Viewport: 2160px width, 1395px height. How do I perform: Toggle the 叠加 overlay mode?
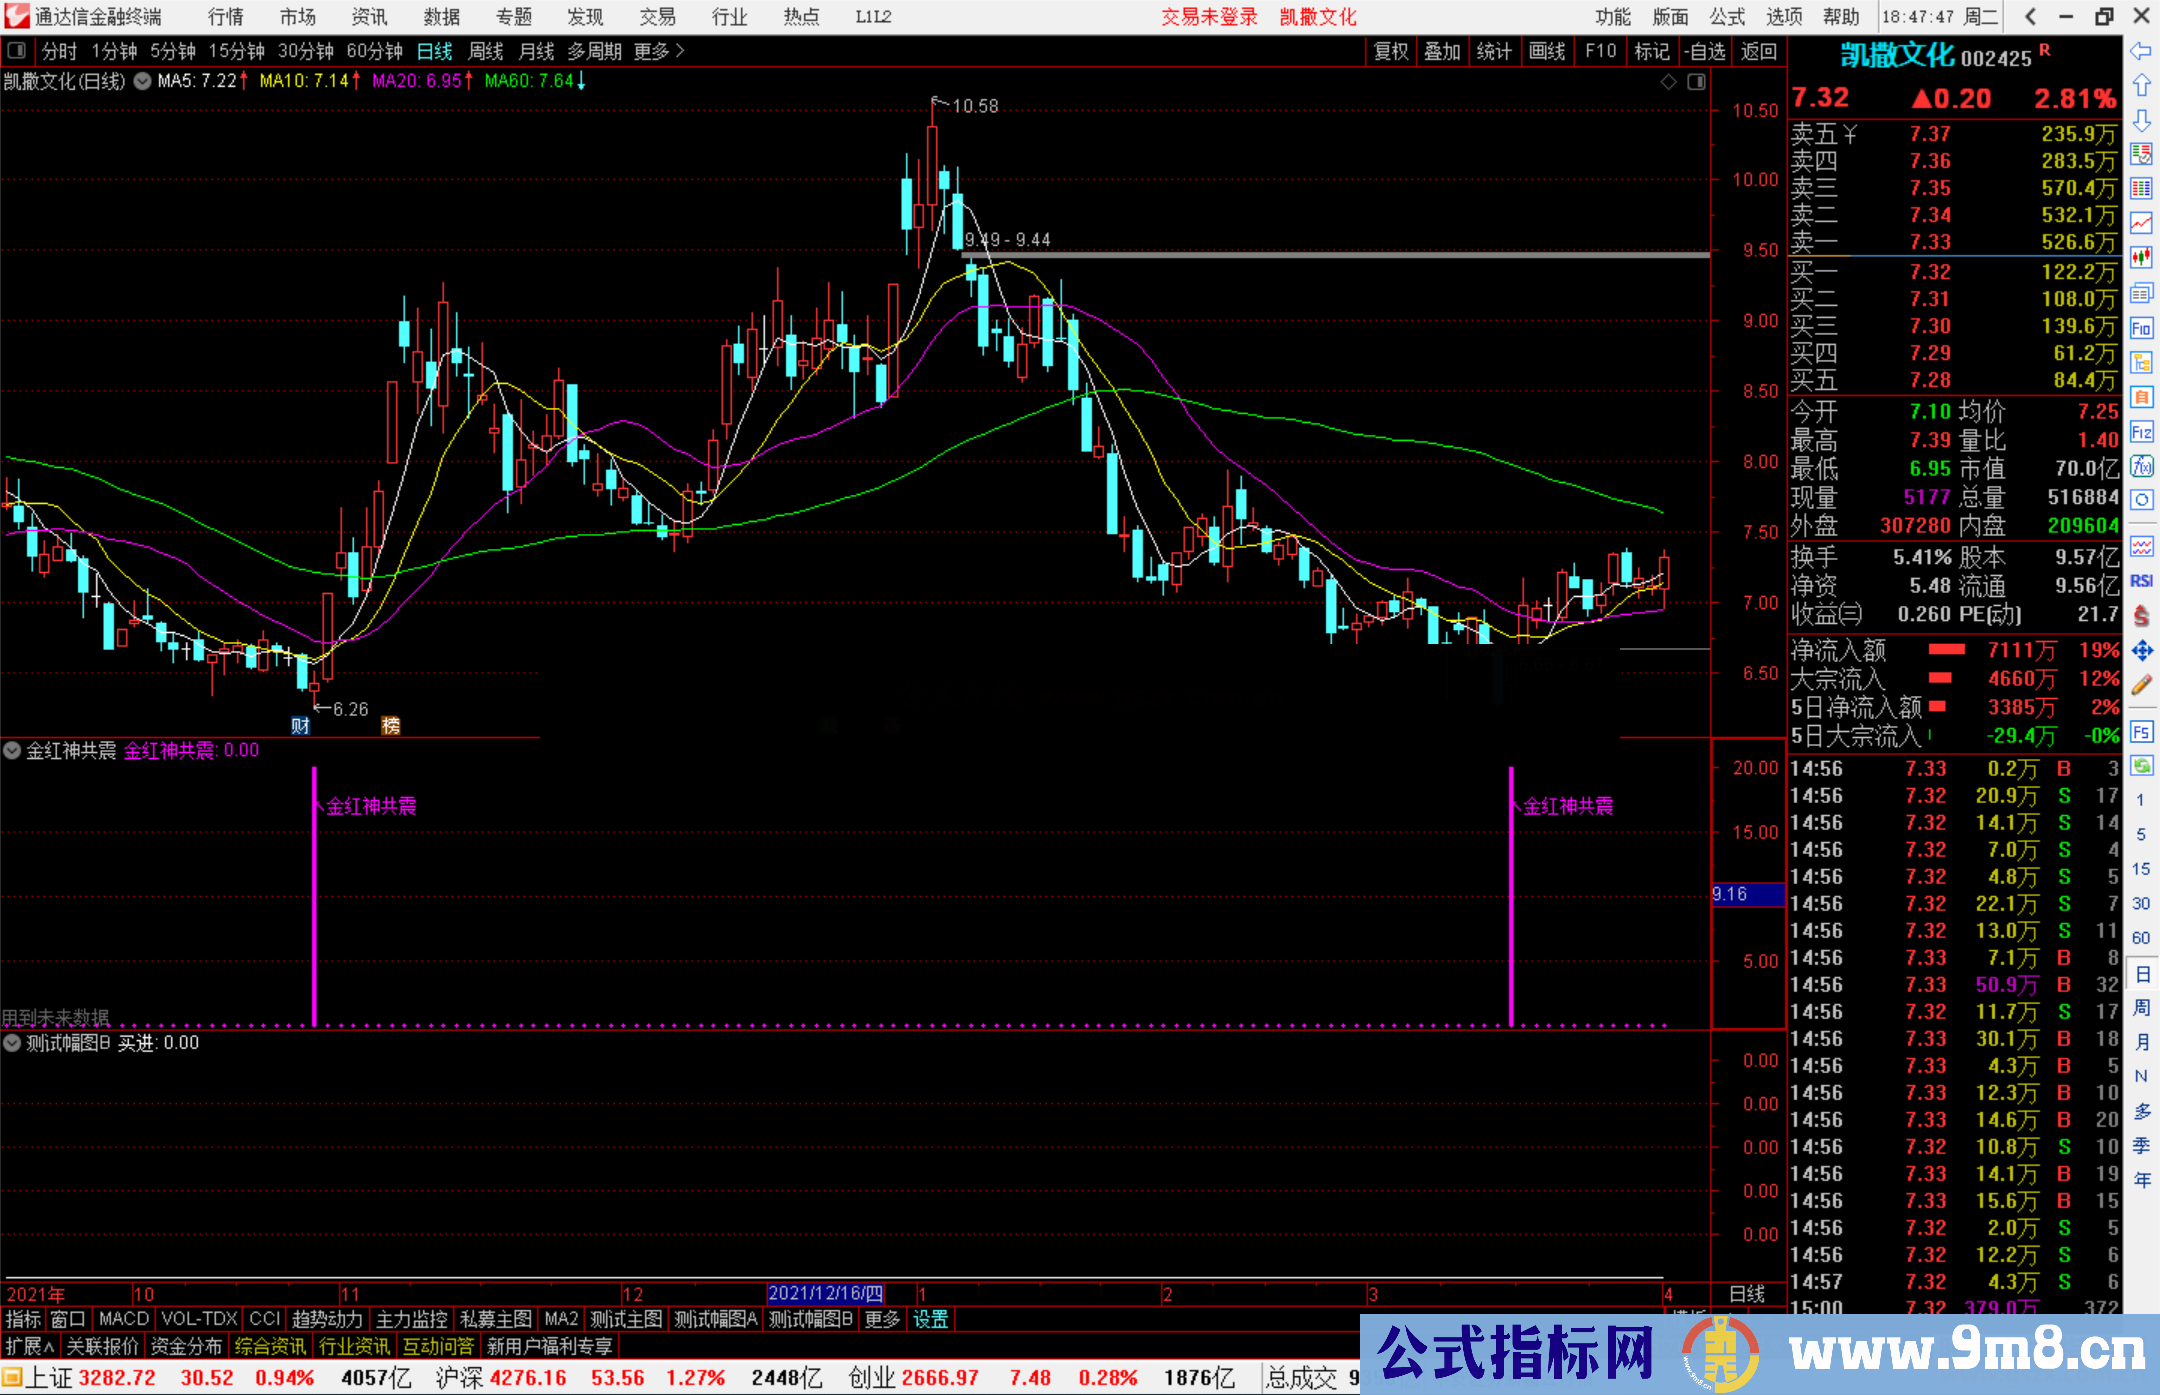point(1442,51)
